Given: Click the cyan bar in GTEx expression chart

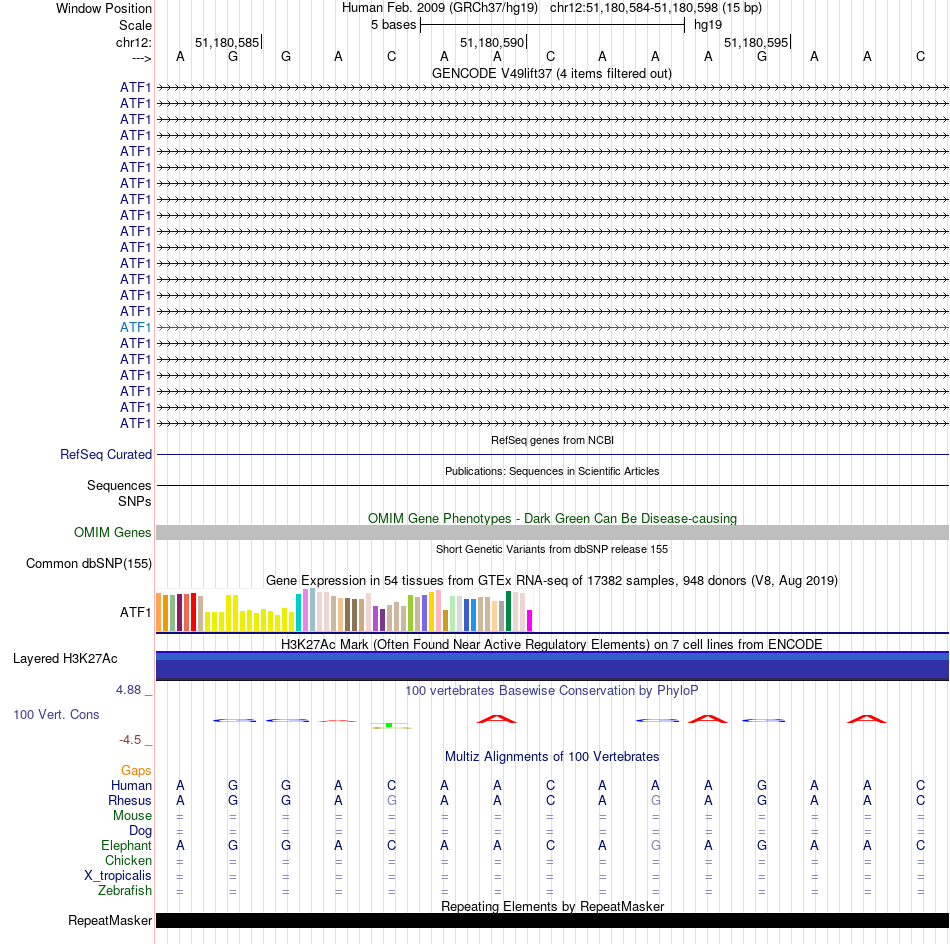Looking at the screenshot, I should pyautogui.click(x=299, y=613).
